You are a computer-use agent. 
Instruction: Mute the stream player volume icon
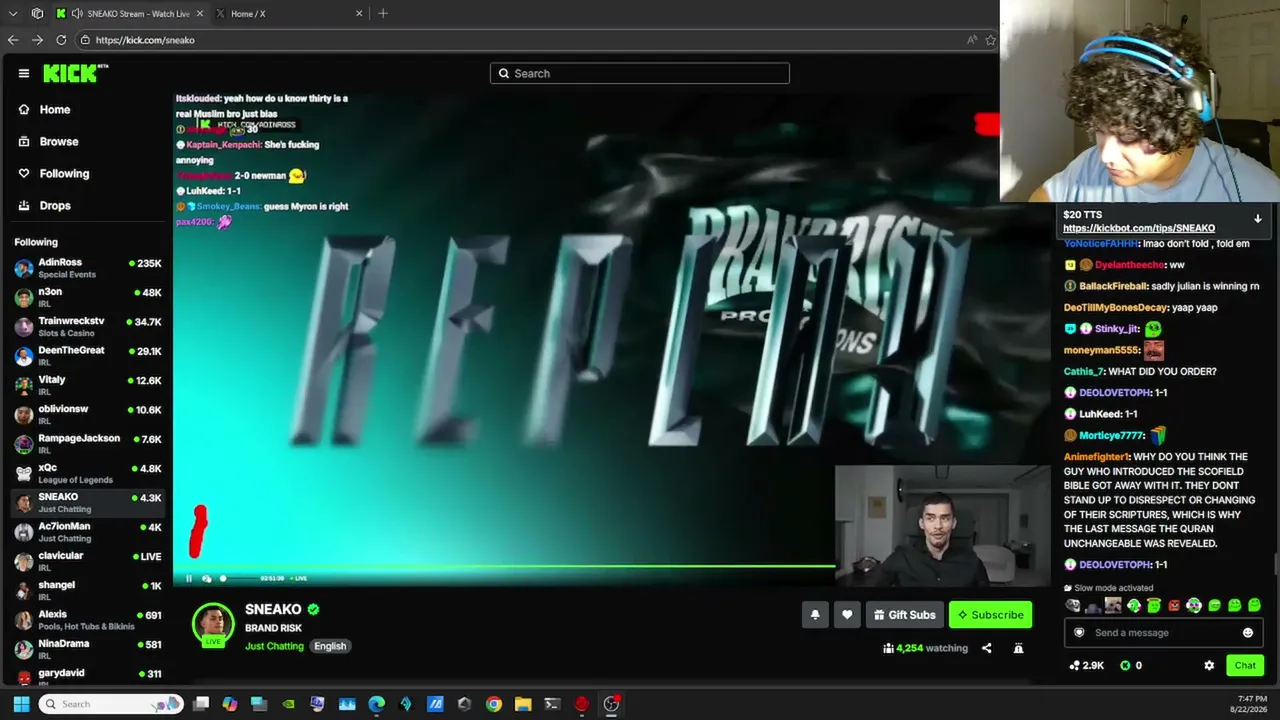207,578
